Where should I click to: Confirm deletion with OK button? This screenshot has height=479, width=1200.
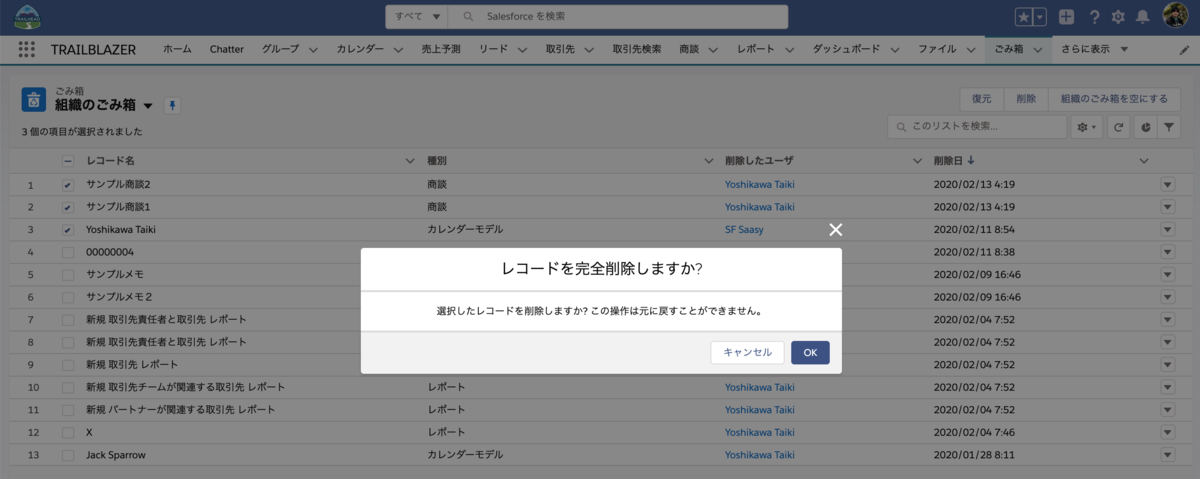coord(810,352)
